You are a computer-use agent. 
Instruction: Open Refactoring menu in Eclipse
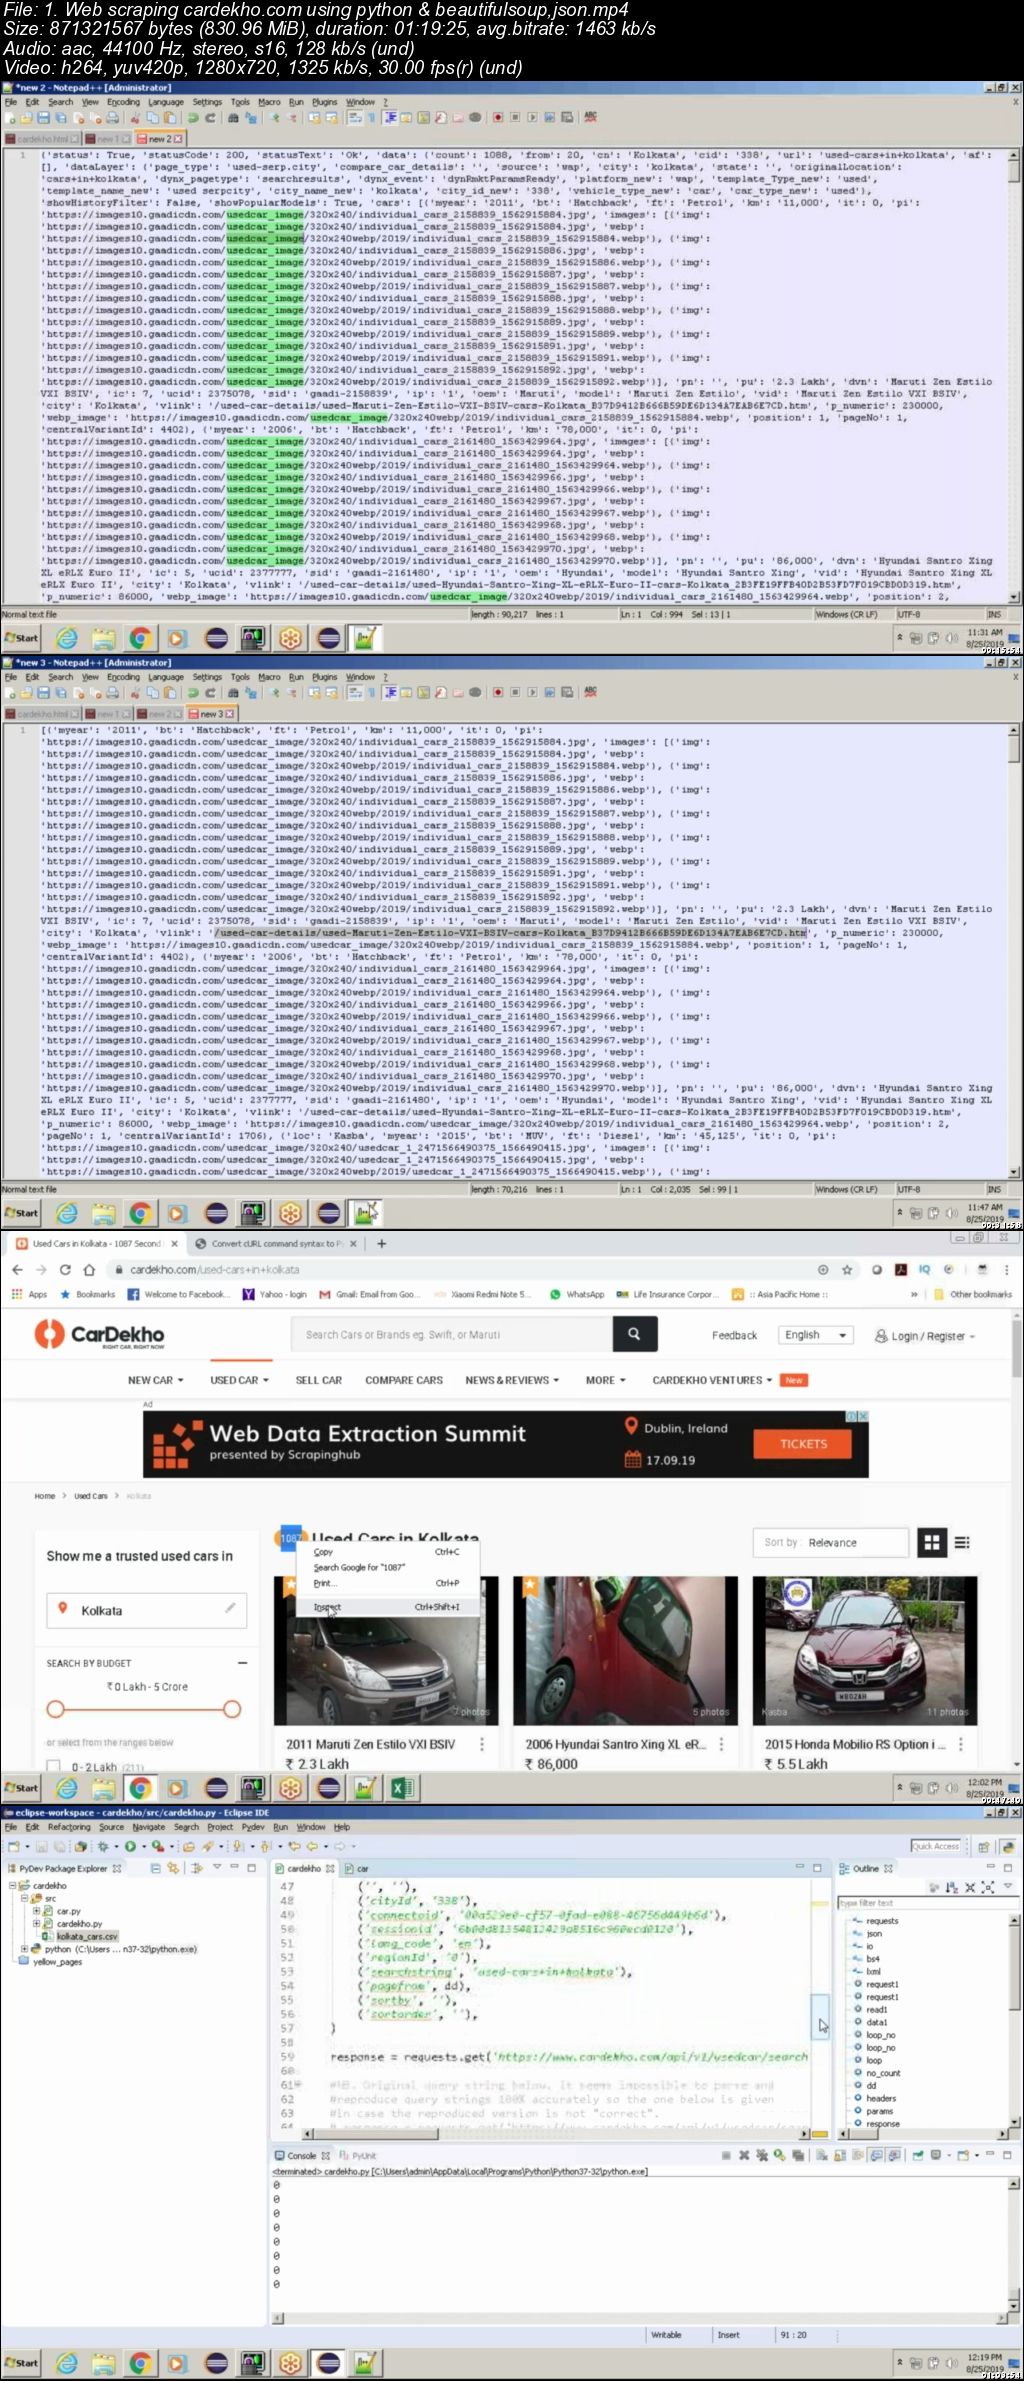point(69,1827)
